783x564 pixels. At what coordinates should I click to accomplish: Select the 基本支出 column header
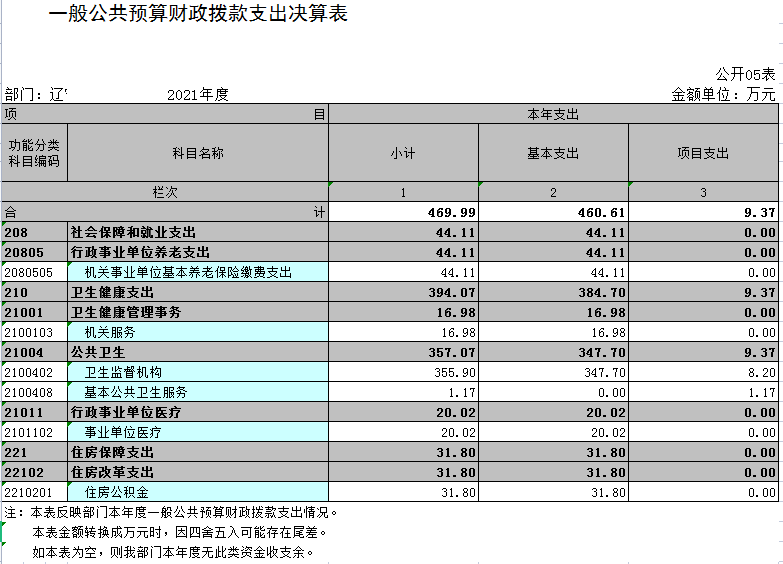tap(553, 153)
